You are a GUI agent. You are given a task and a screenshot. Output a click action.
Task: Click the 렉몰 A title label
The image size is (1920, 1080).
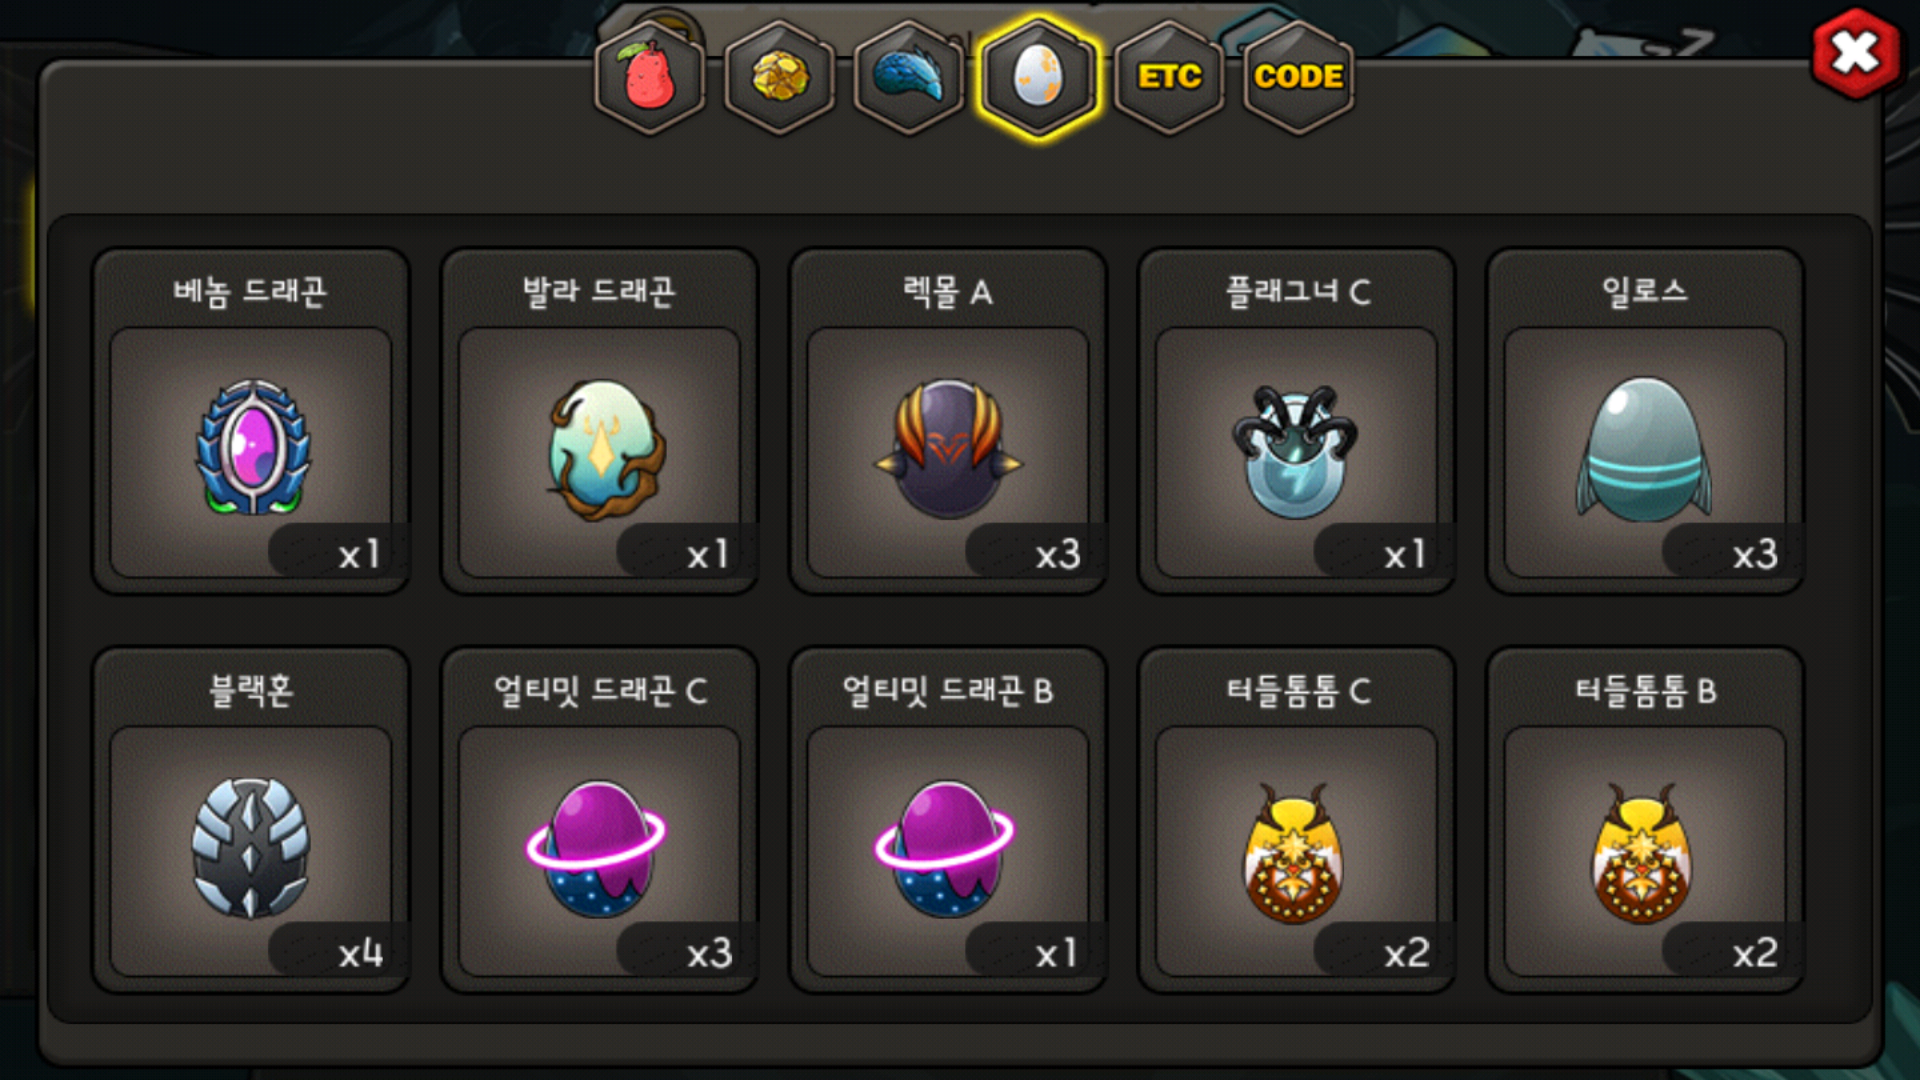(948, 292)
